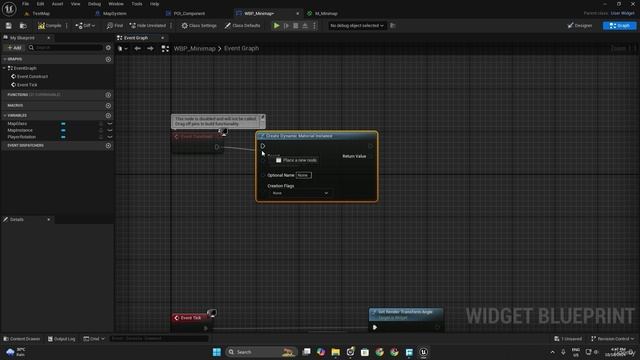This screenshot has height=360, width=640.
Task: Navigate back in graph history
Action: 138,49
